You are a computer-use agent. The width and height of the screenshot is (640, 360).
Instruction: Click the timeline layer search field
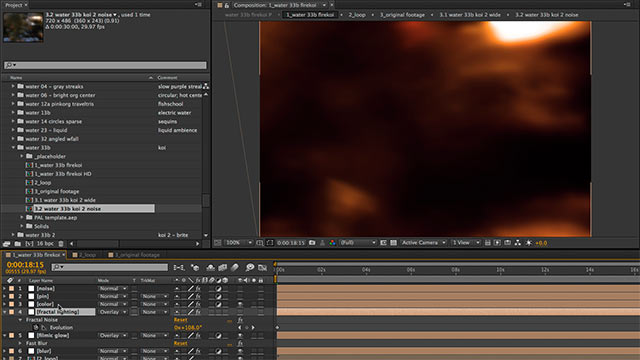pos(109,267)
